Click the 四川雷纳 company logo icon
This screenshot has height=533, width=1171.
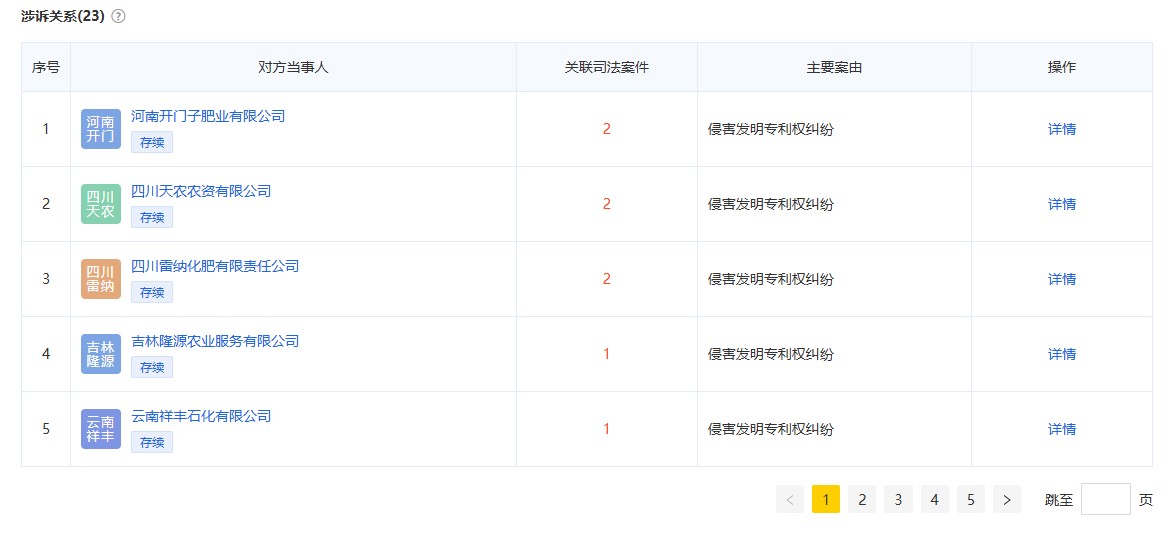100,279
